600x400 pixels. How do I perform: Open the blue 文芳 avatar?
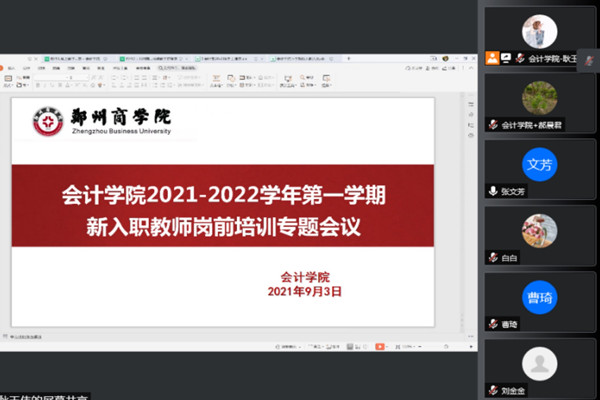[540, 164]
